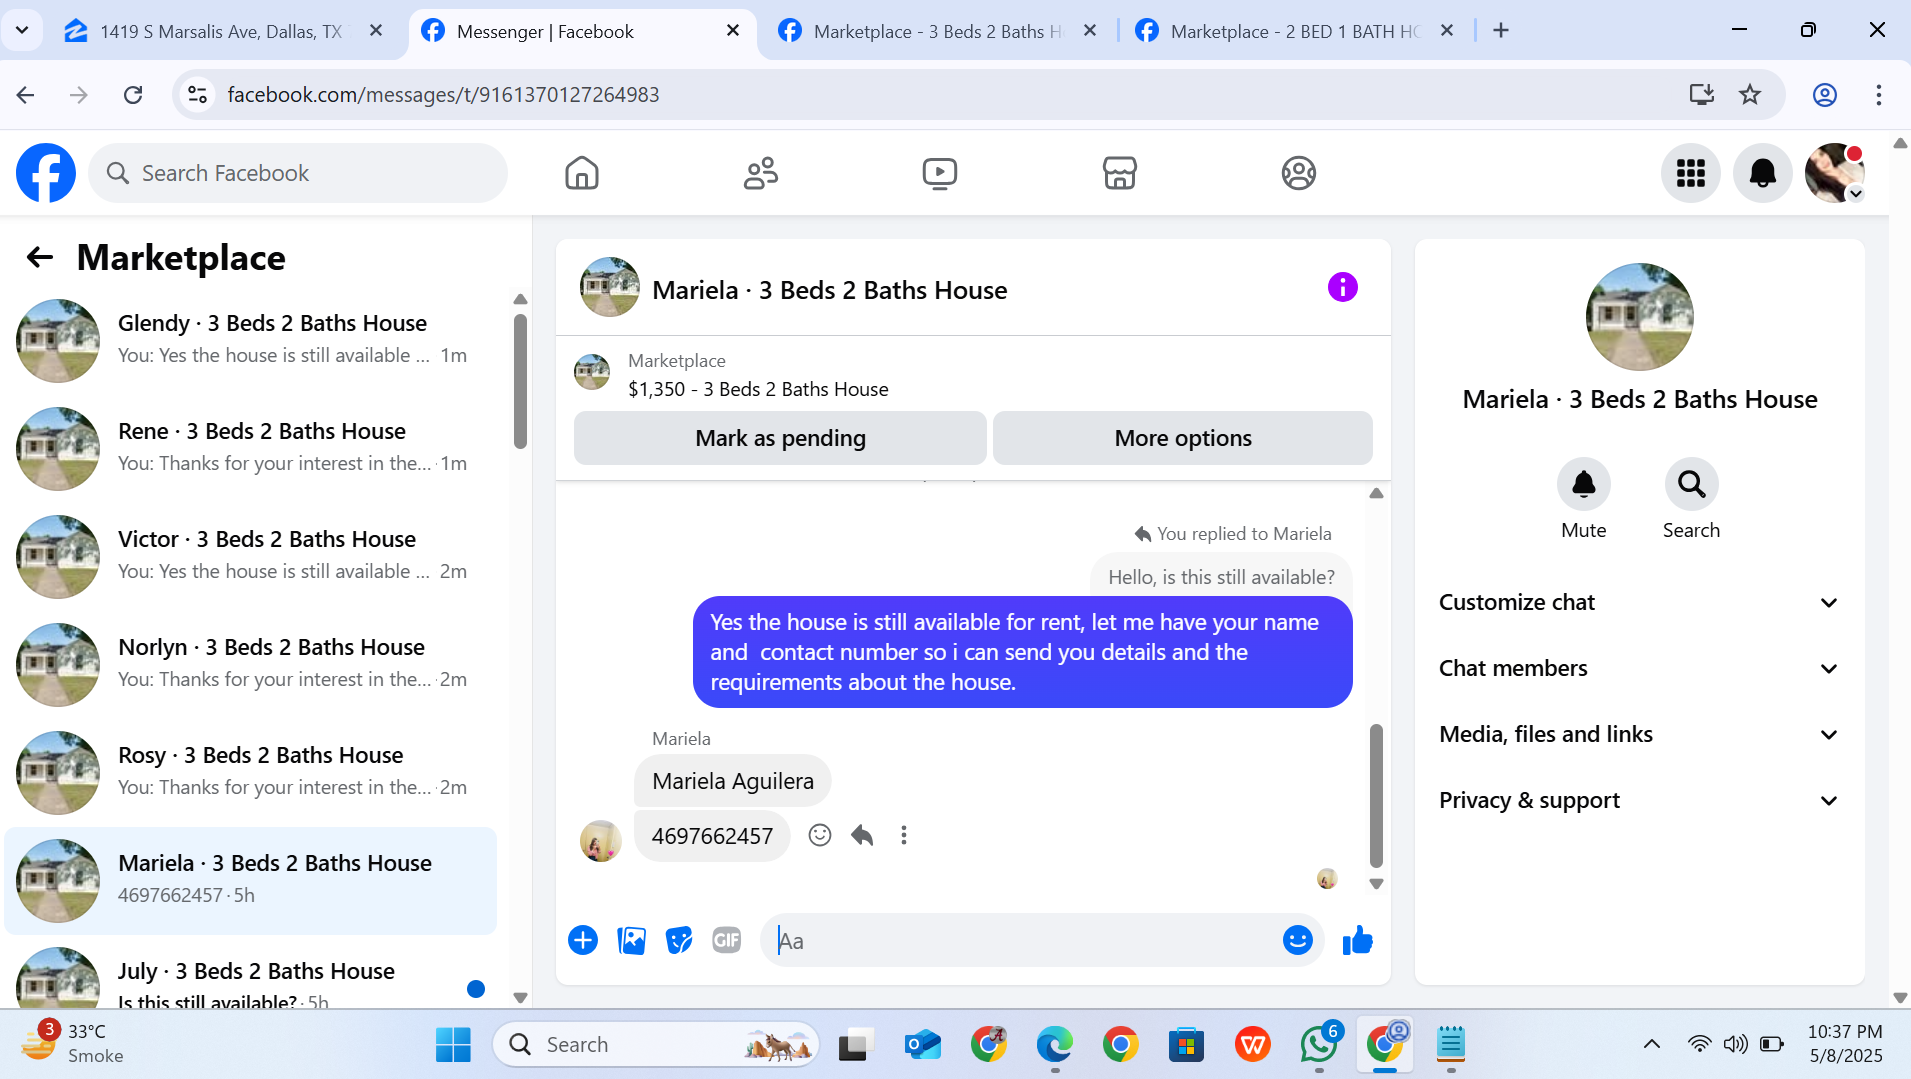The width and height of the screenshot is (1911, 1079).
Task: Mute this conversation with bell icon
Action: [1584, 485]
